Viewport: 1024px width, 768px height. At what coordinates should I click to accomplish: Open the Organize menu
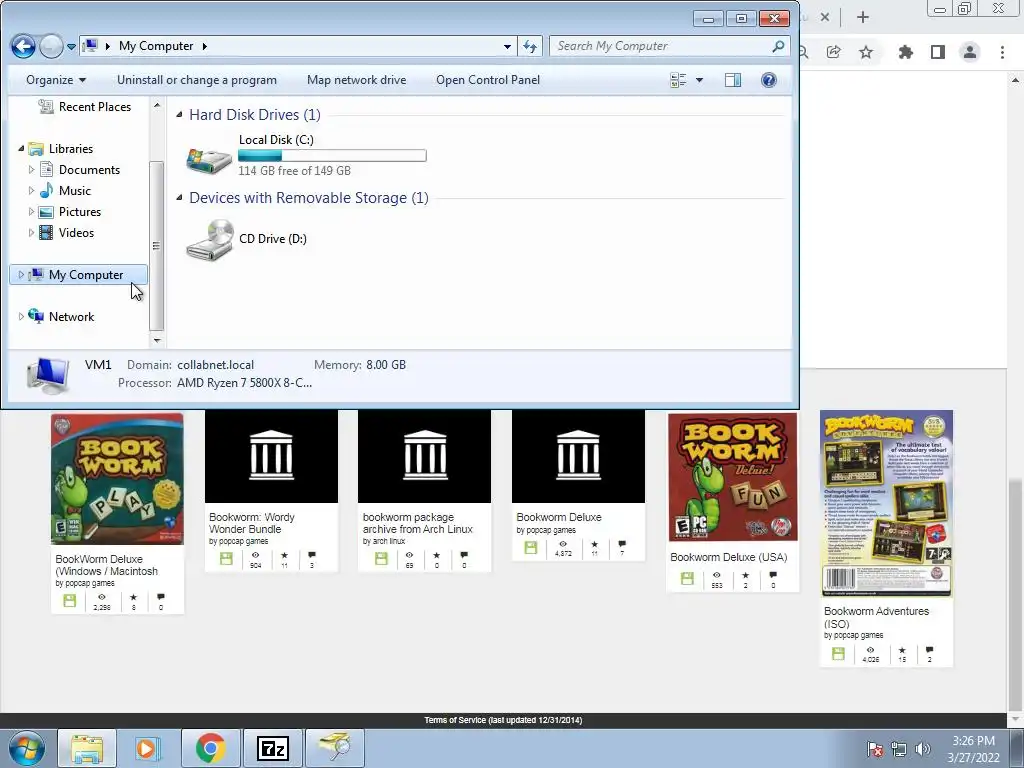(56, 80)
